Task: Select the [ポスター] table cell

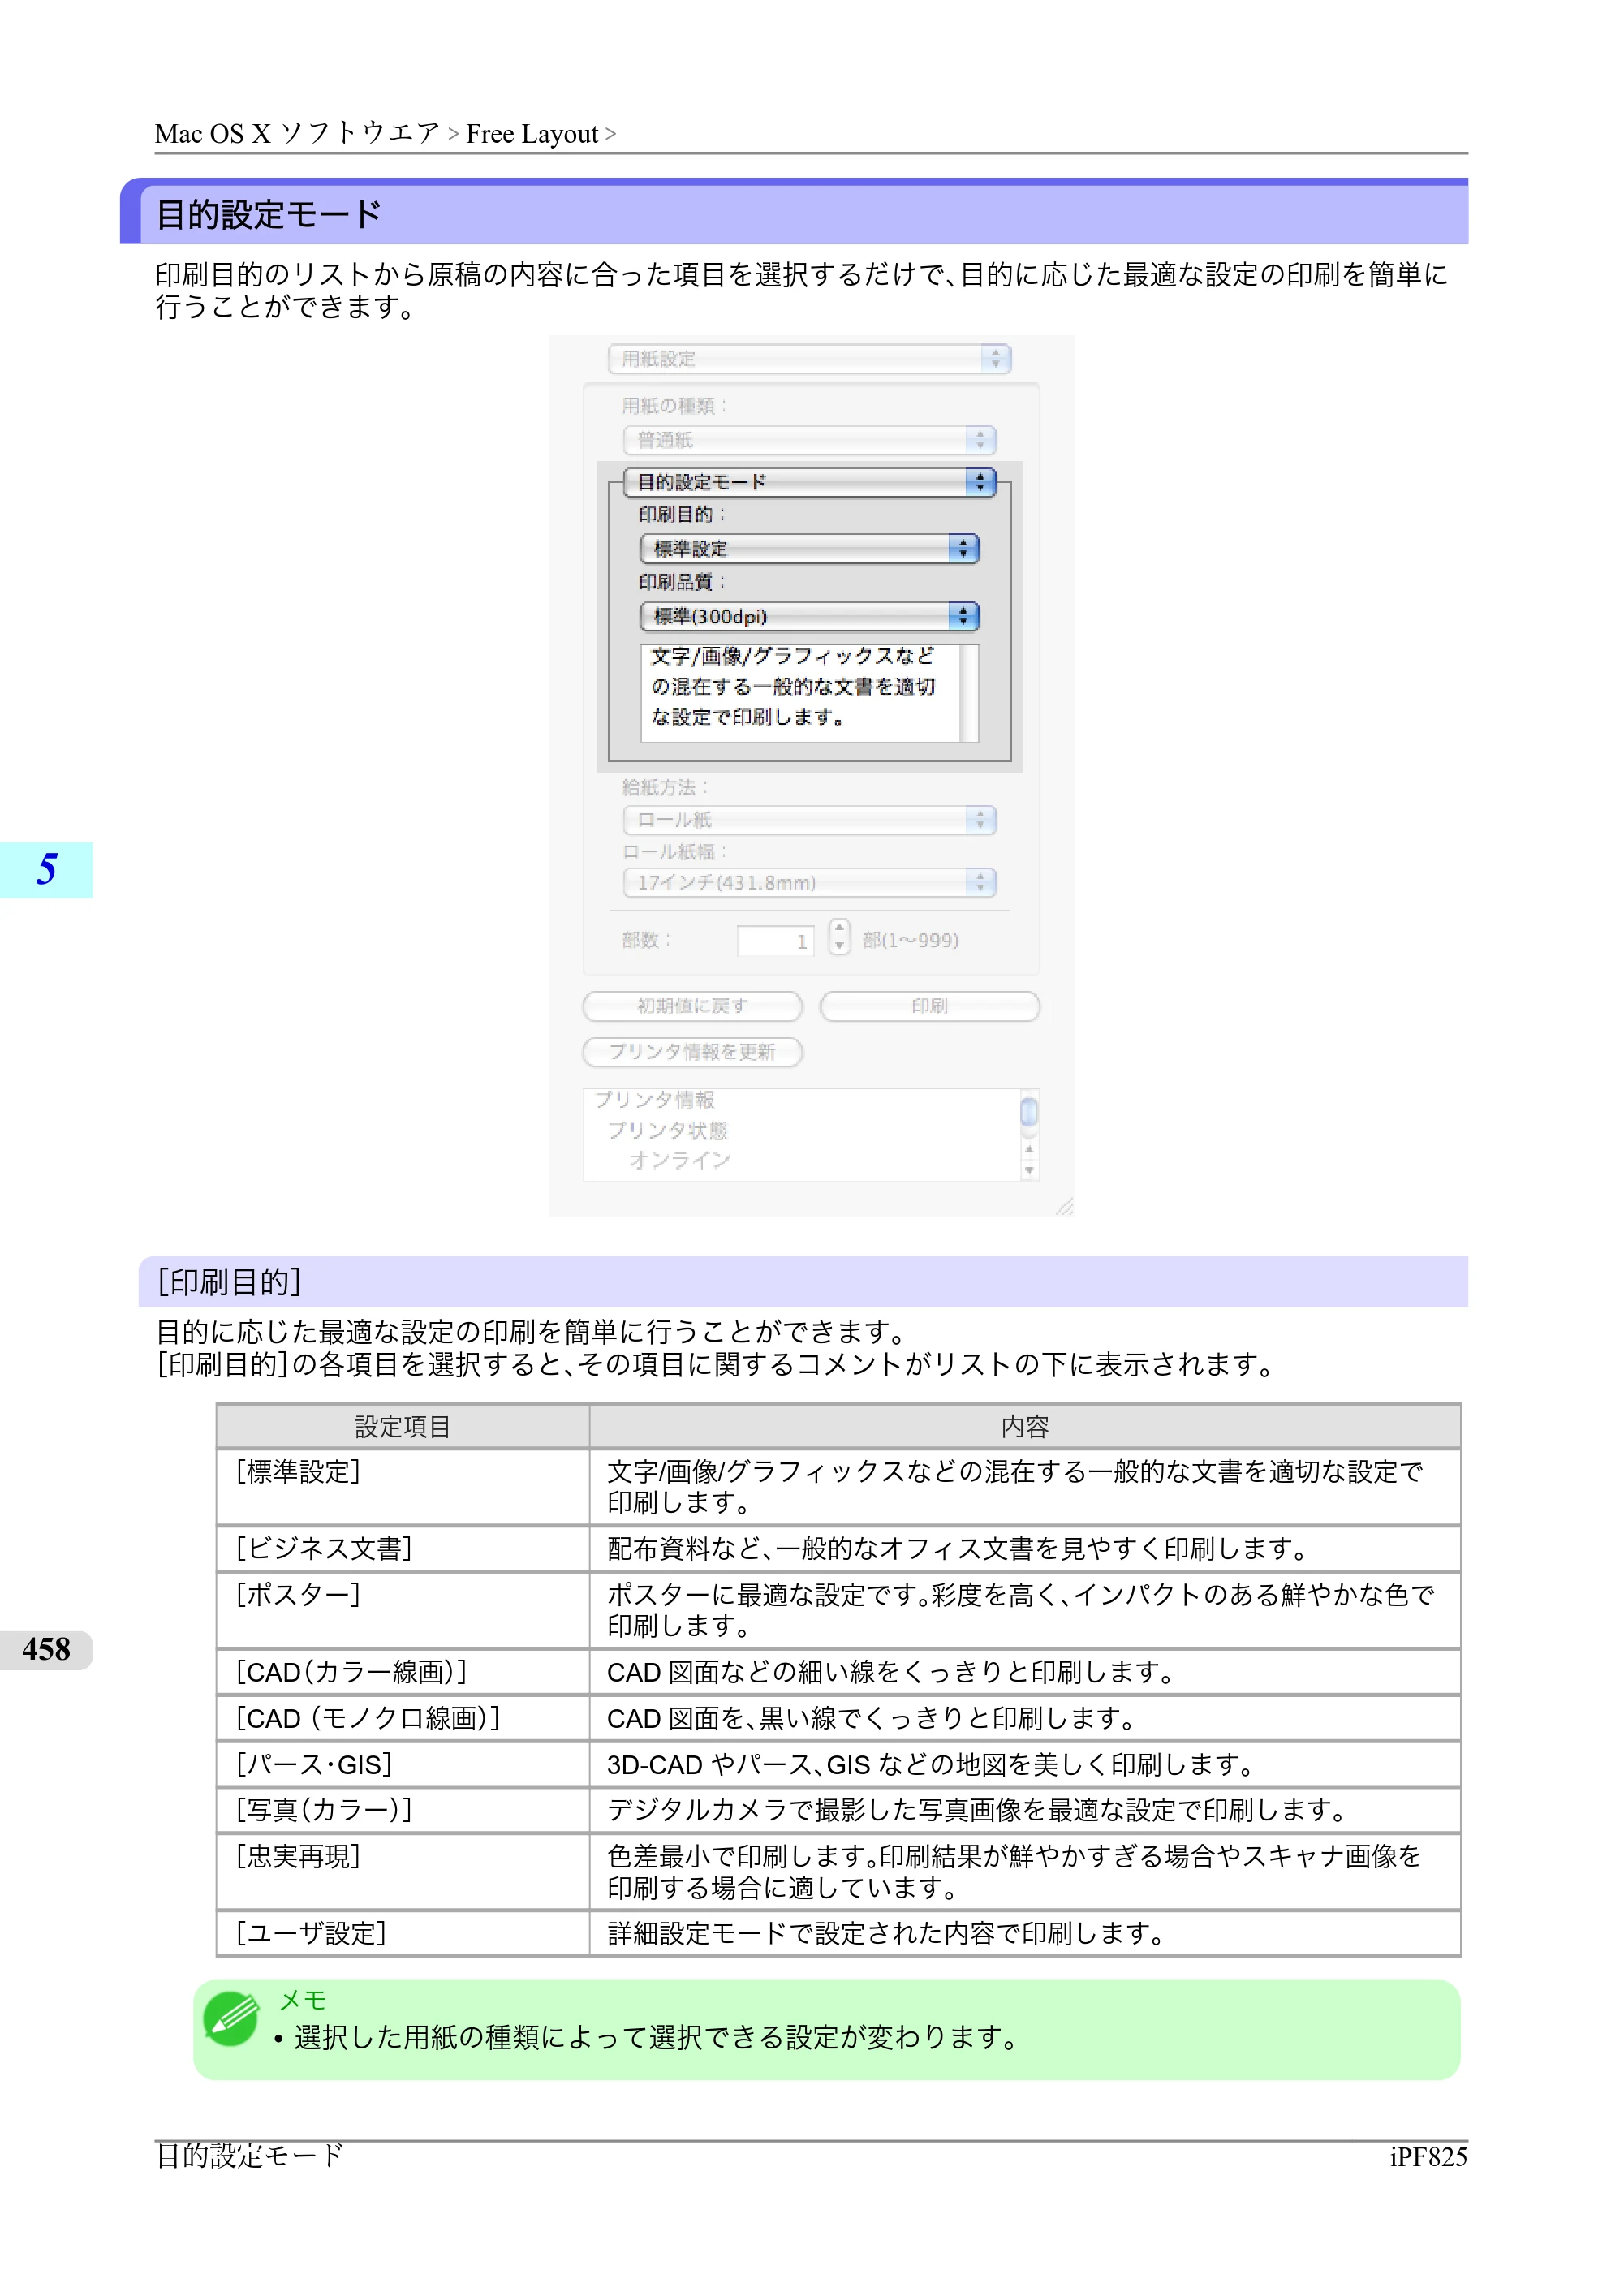Action: pos(403,1610)
